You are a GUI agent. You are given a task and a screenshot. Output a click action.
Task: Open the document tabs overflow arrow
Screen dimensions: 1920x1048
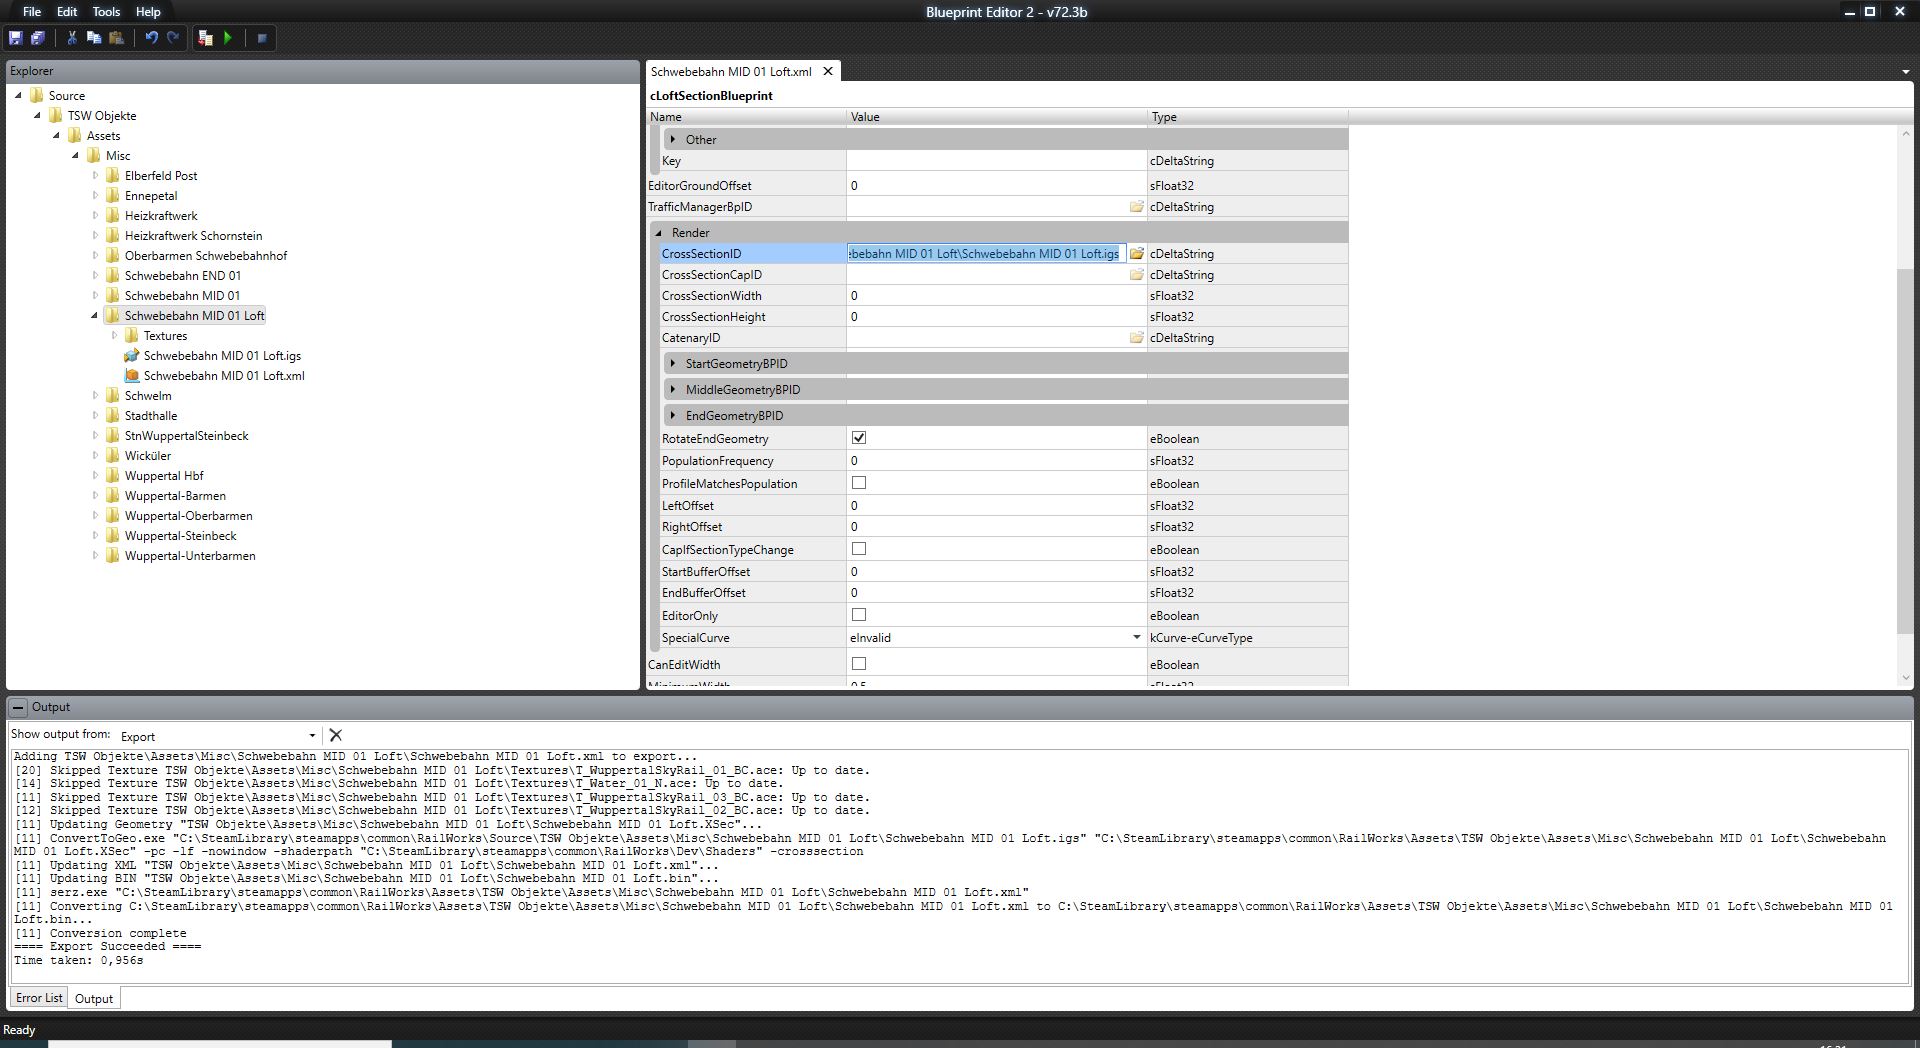[x=1905, y=72]
